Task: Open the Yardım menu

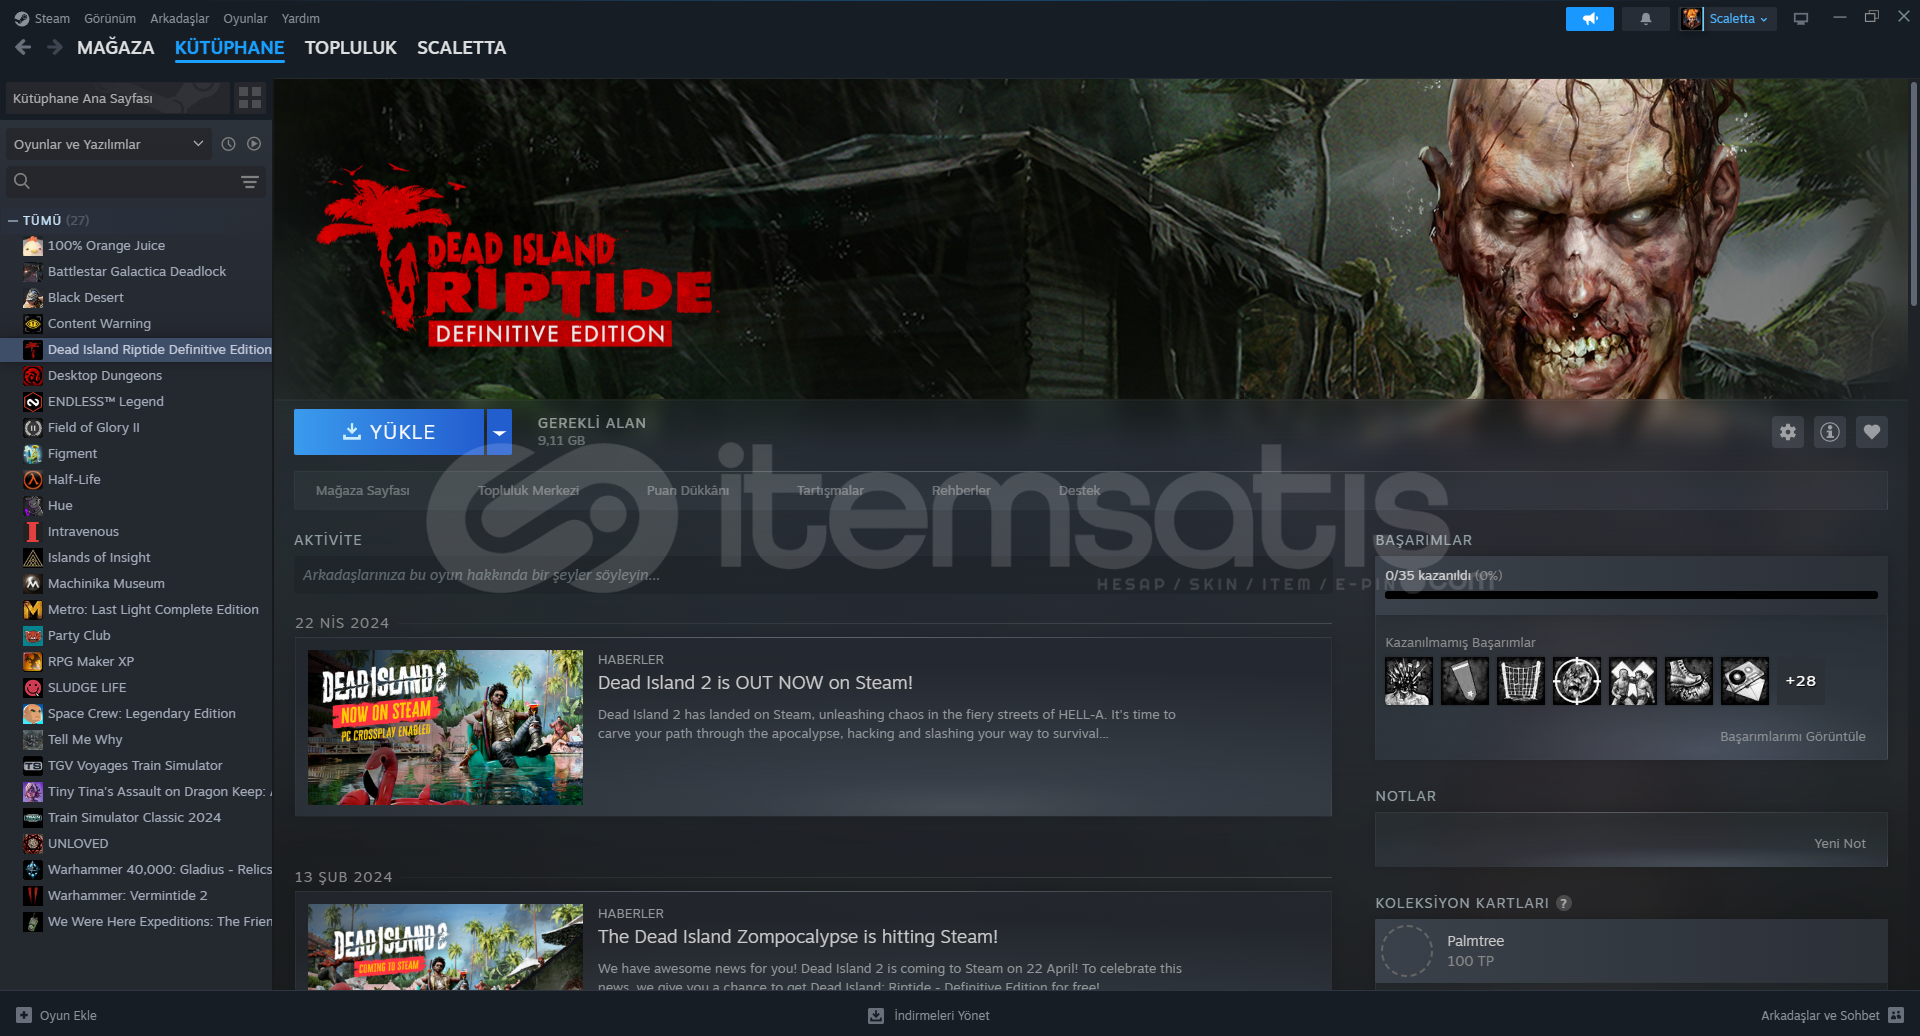Action: [301, 18]
